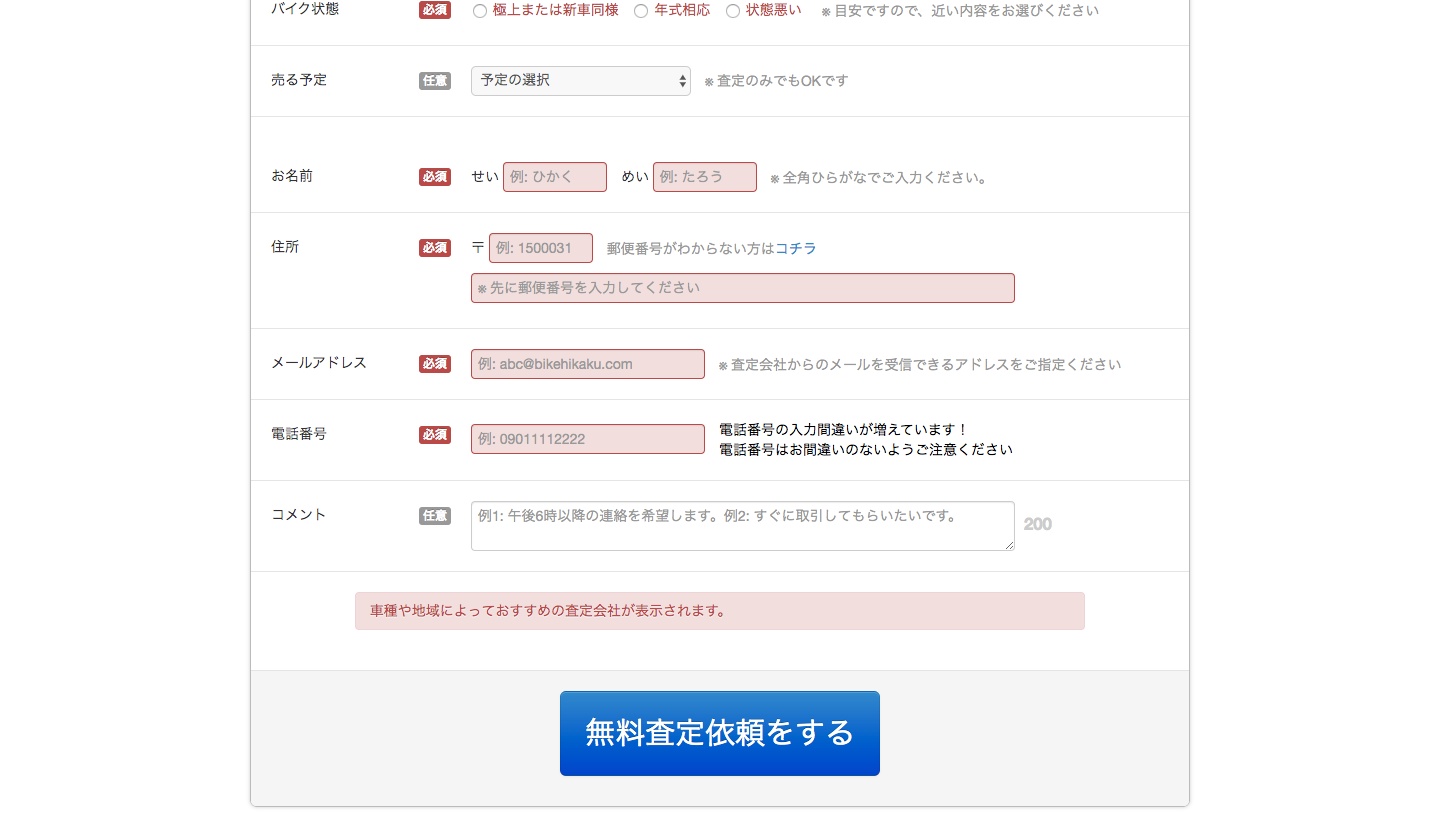Choose the 年式相応 bike condition option
1440x821 pixels.
point(641,11)
